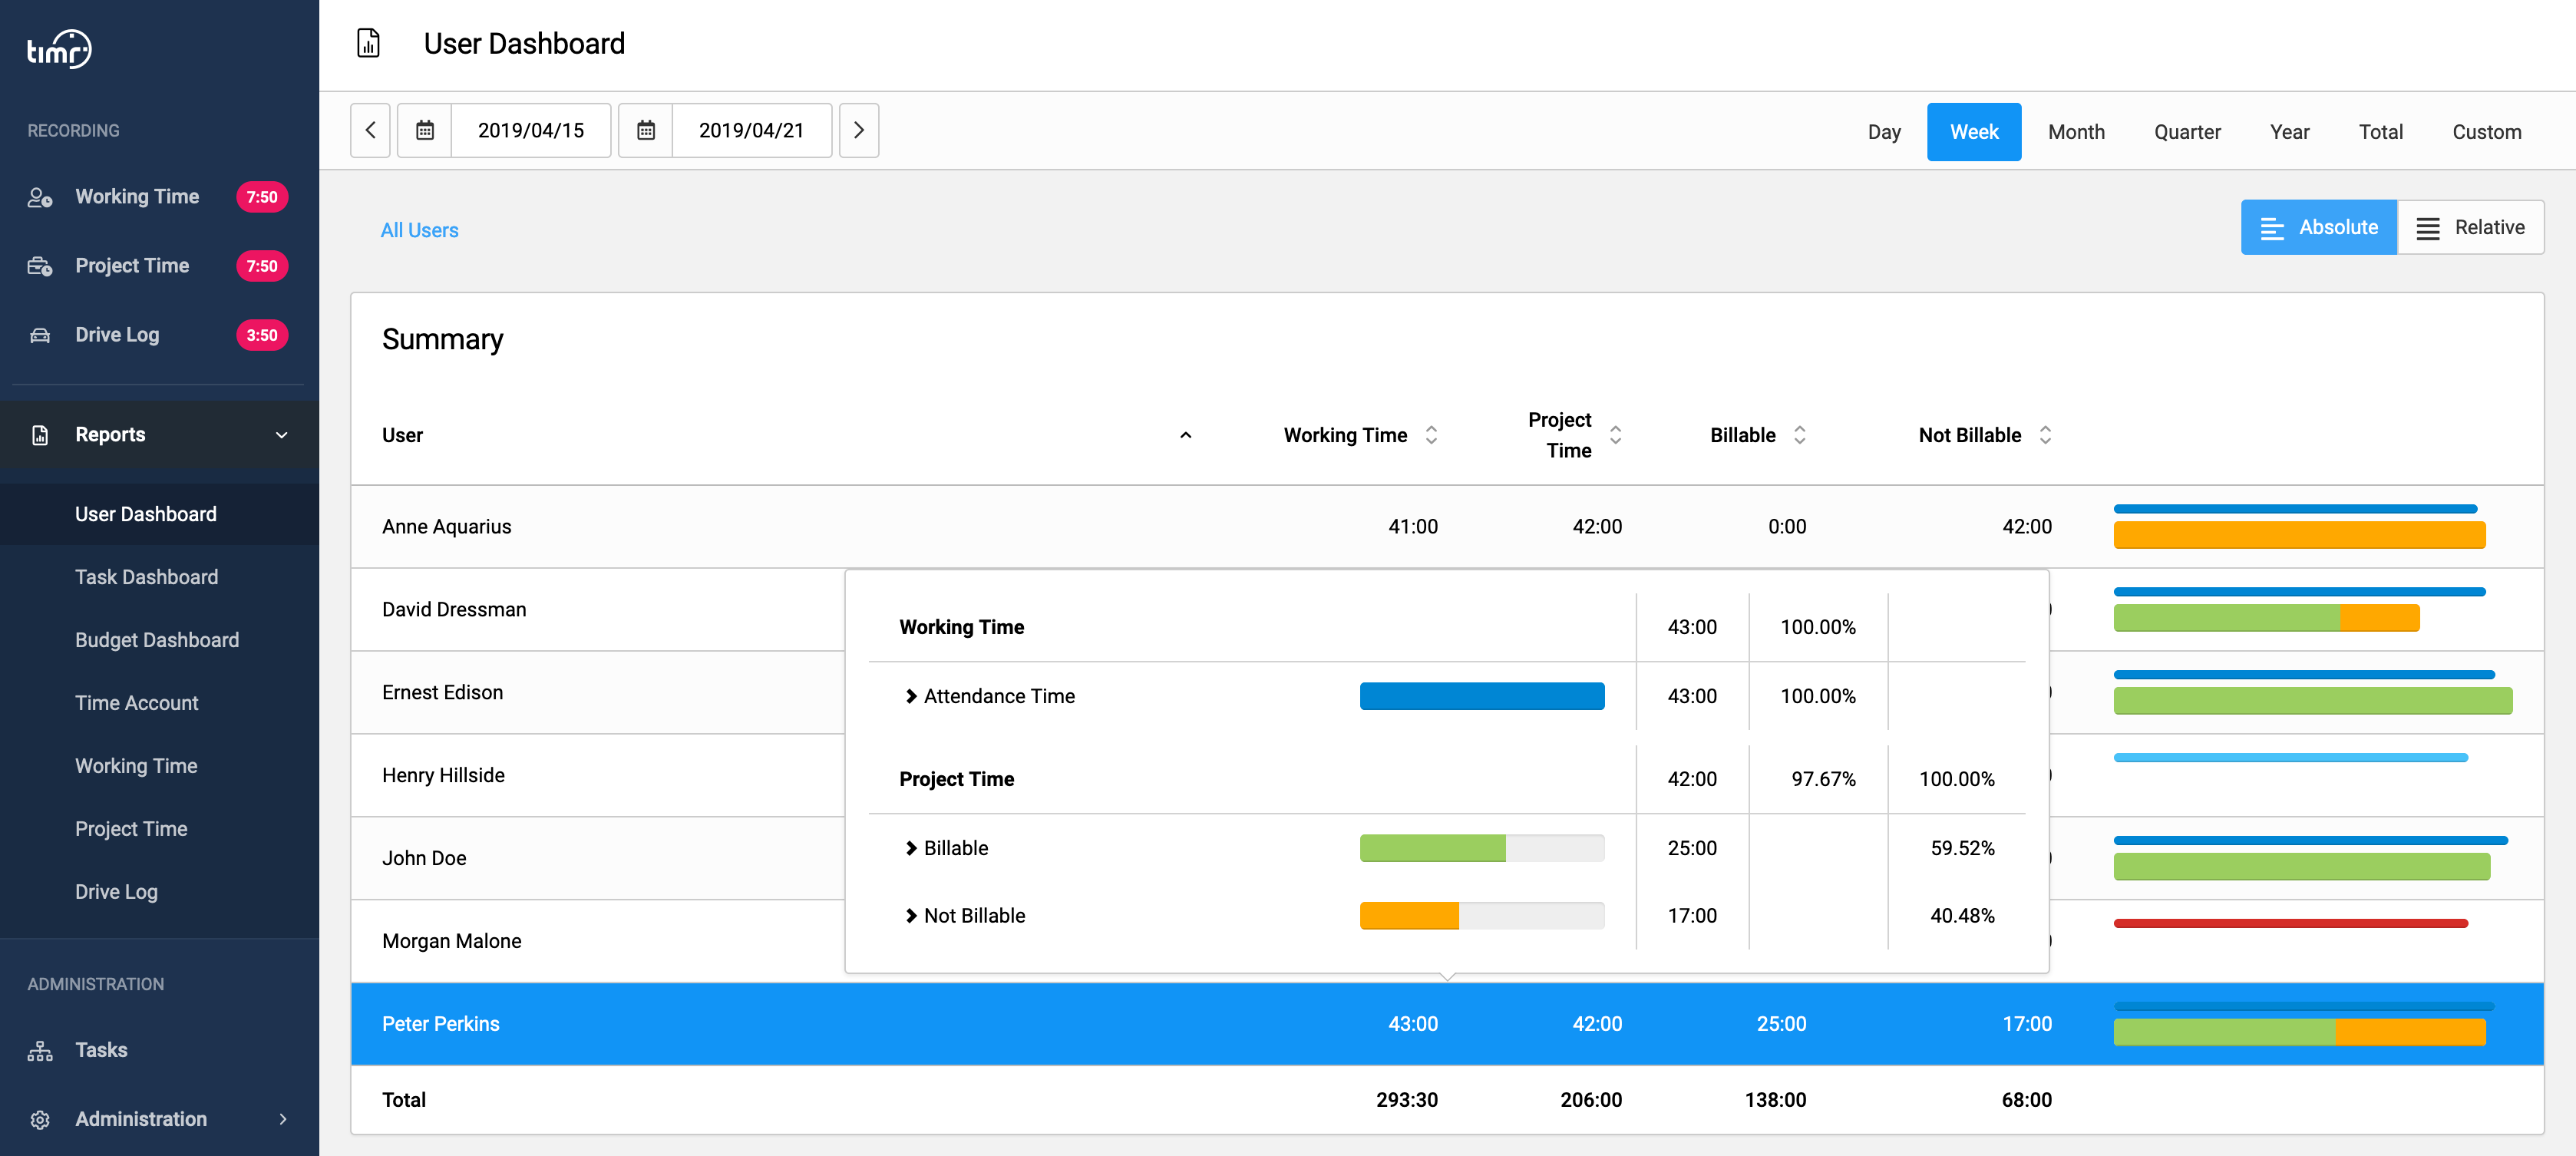
Task: Switch to Absolute view mode
Action: [2319, 227]
